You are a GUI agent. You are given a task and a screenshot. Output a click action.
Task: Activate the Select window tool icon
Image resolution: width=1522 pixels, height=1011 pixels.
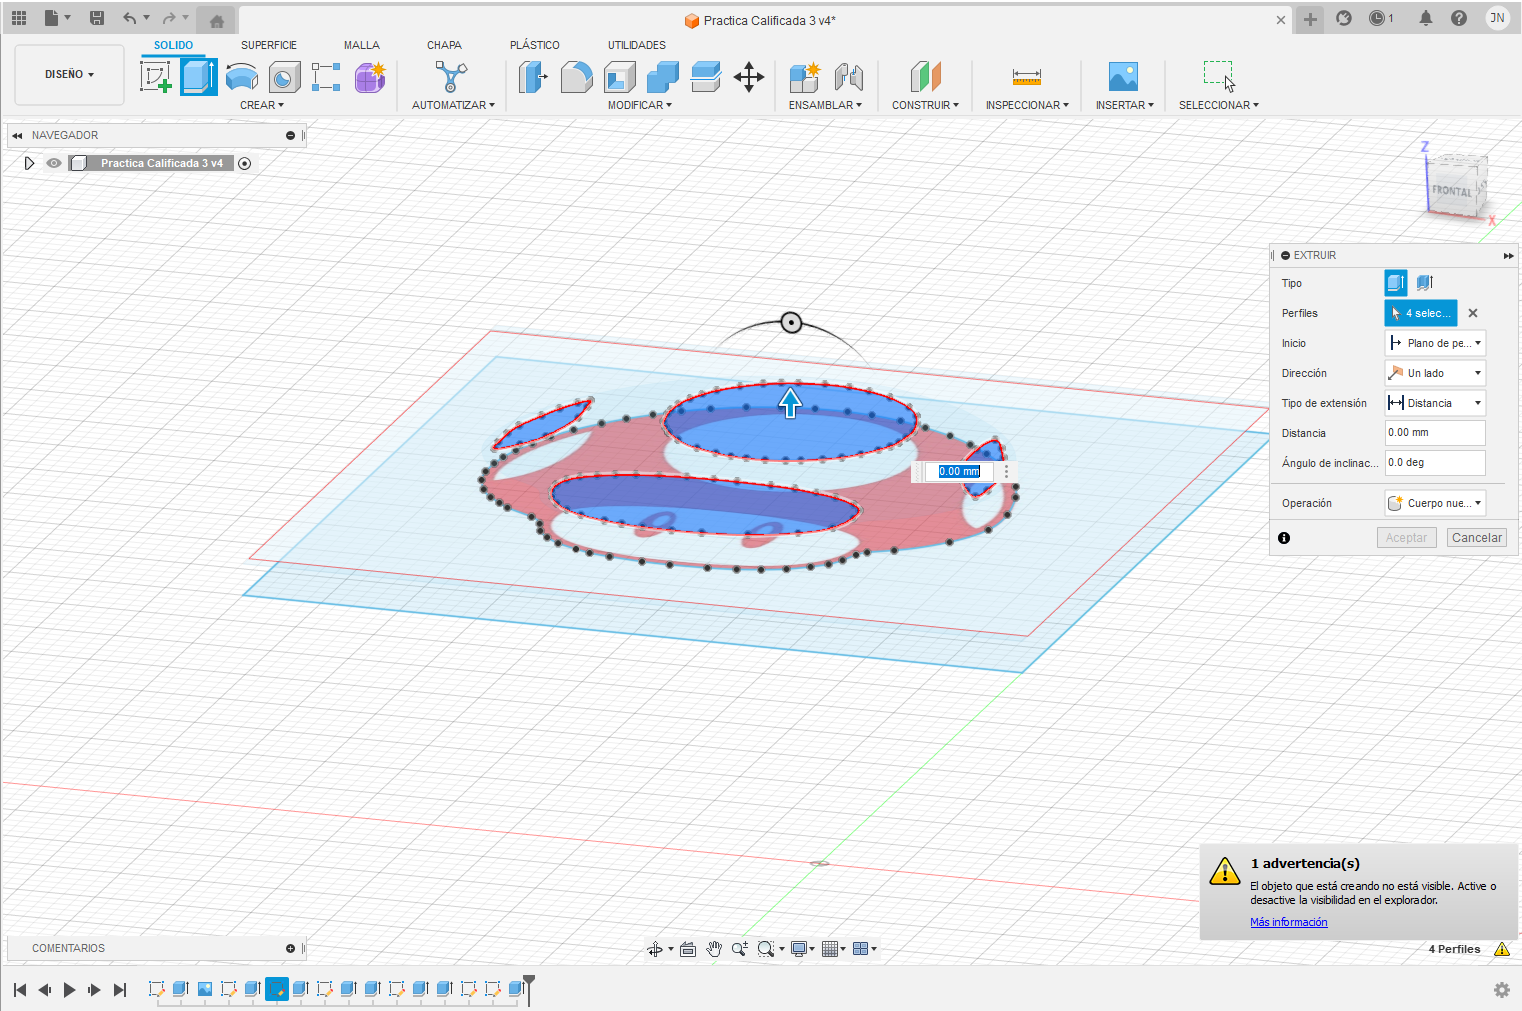(x=1219, y=77)
